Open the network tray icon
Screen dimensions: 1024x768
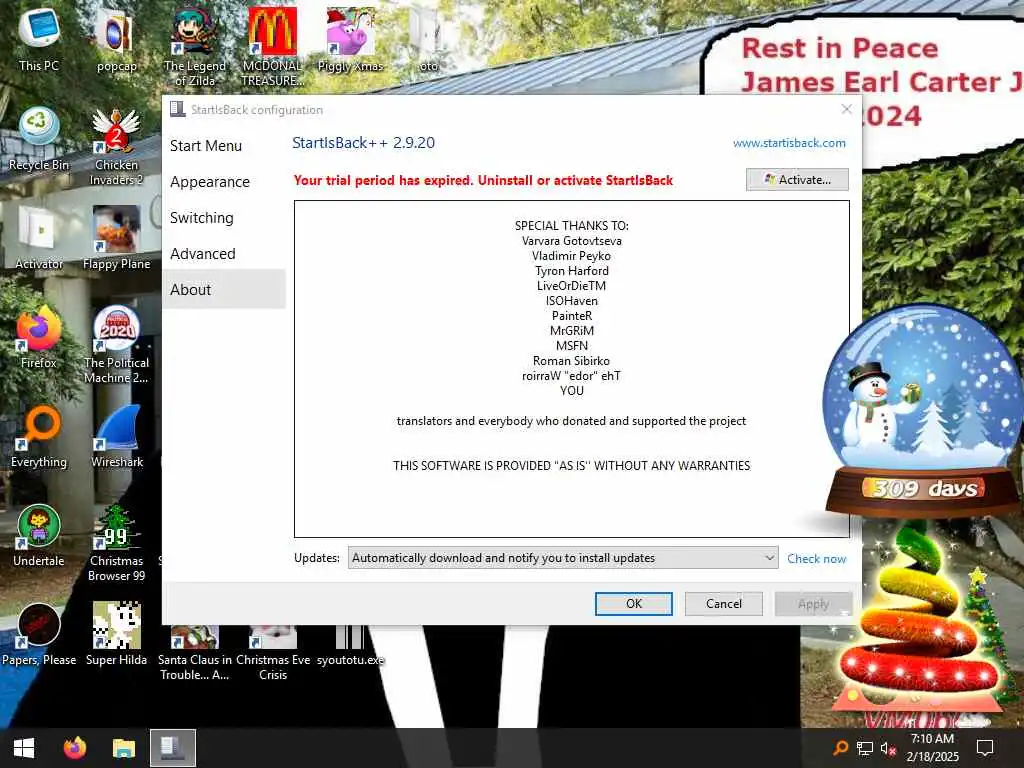(x=865, y=748)
